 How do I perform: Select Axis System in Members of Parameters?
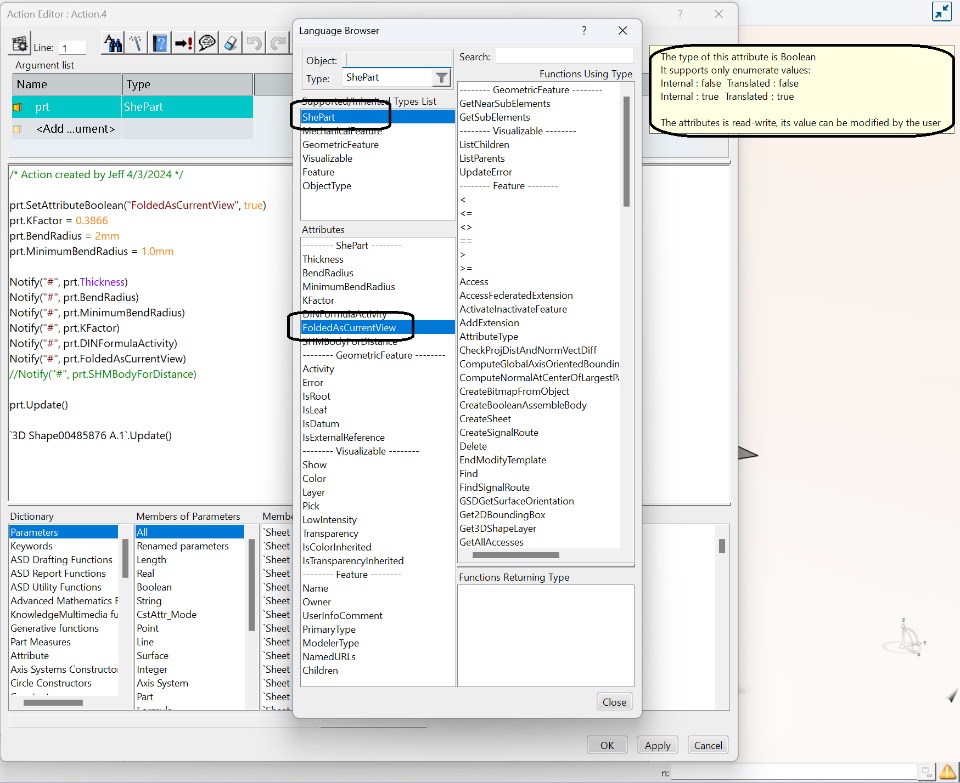(162, 683)
